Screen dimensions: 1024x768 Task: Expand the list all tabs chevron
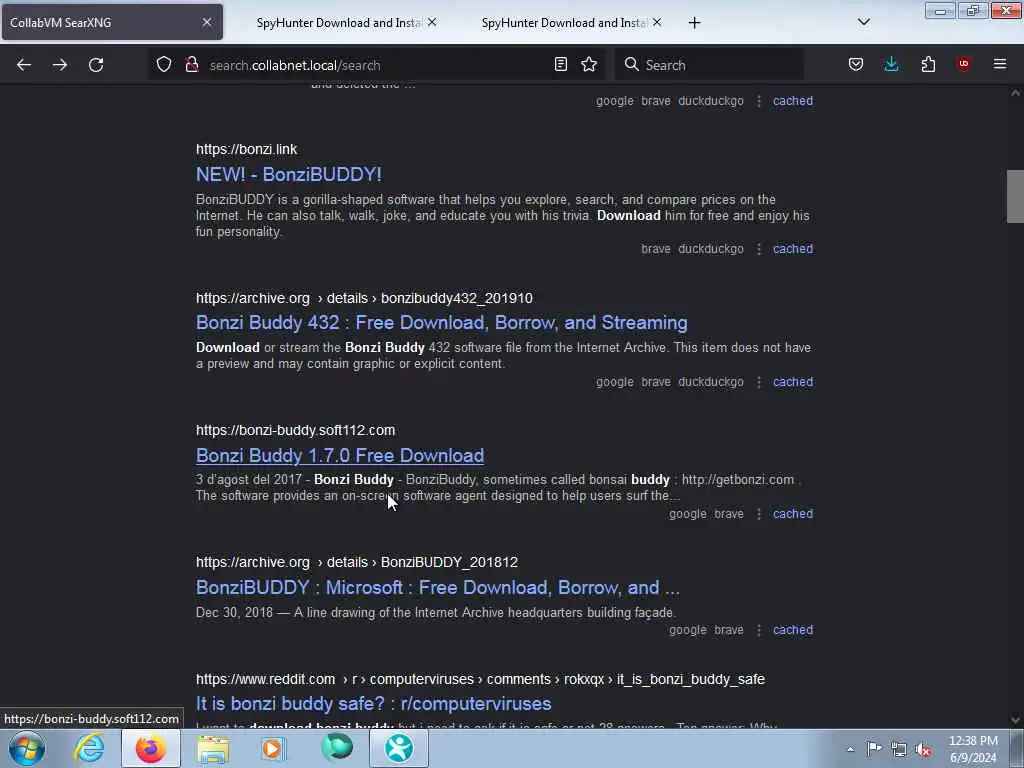(863, 22)
